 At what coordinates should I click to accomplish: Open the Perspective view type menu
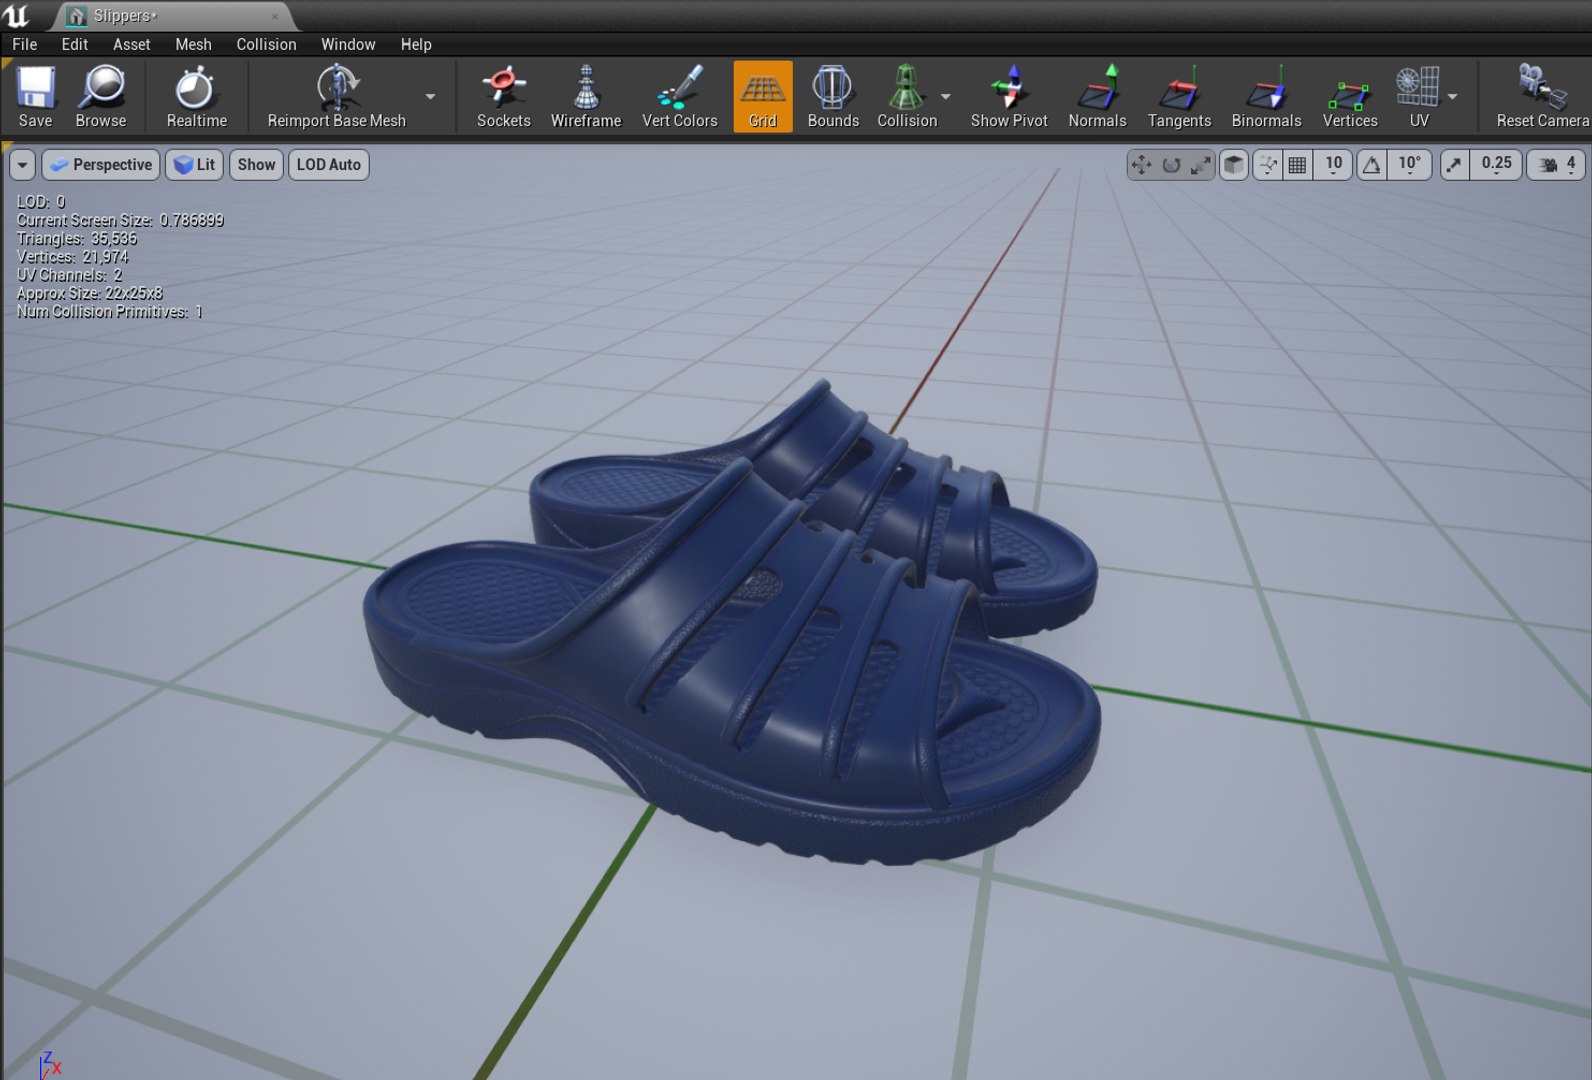[101, 165]
